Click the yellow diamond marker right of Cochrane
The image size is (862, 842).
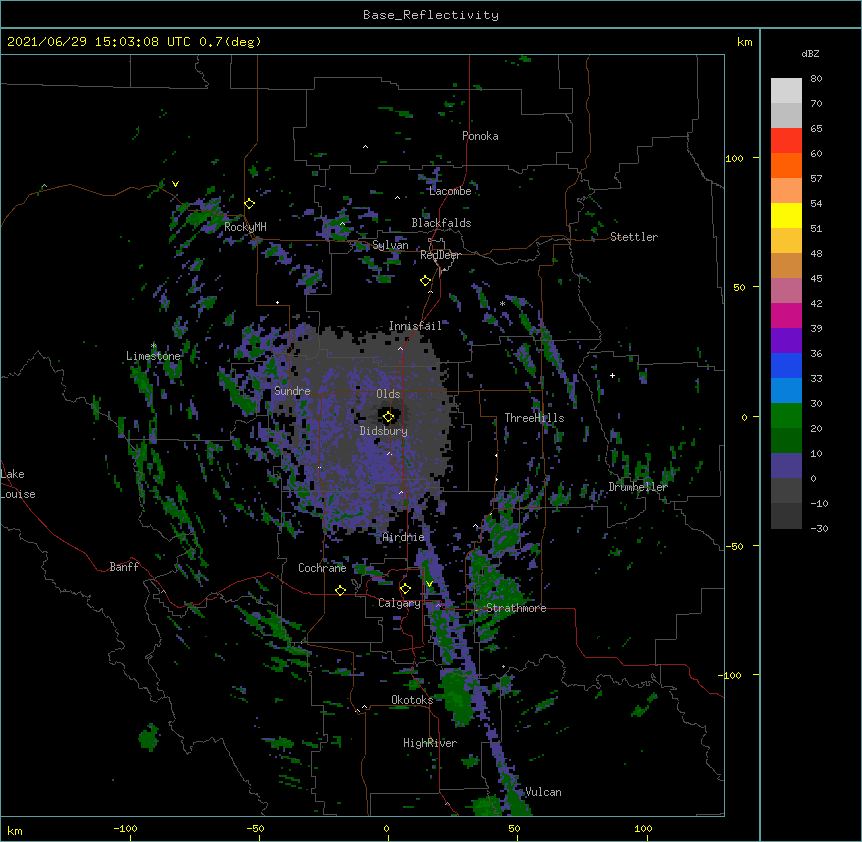tap(340, 590)
